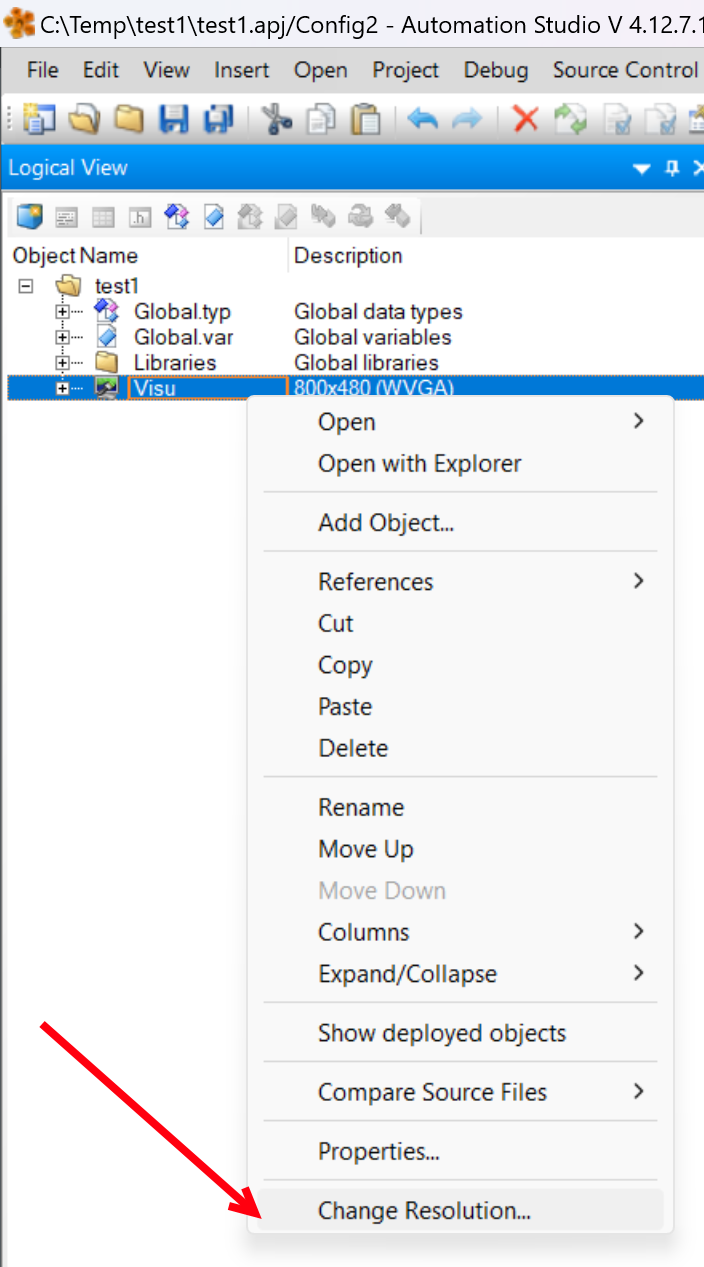Select Change Resolution... from context menu

coord(424,1211)
